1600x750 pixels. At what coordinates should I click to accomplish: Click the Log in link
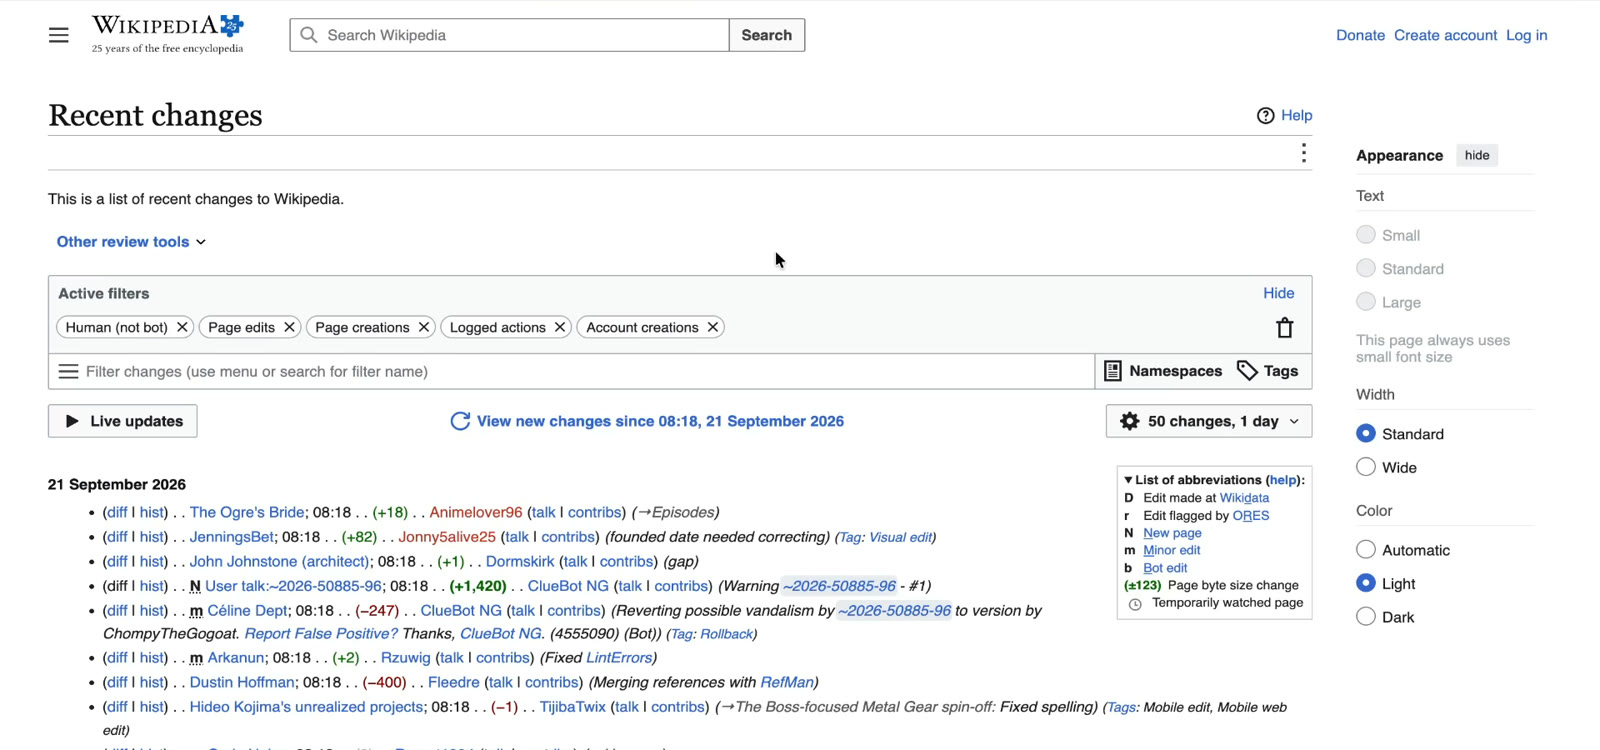click(1526, 35)
